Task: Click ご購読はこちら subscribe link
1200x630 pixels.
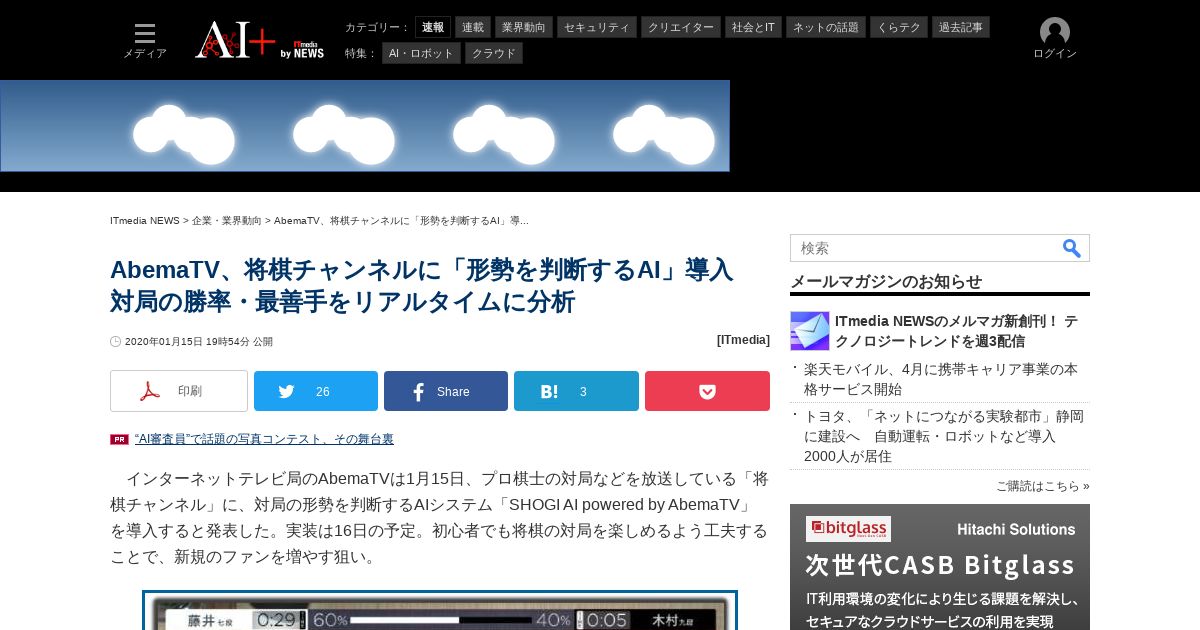Action: [x=1042, y=486]
